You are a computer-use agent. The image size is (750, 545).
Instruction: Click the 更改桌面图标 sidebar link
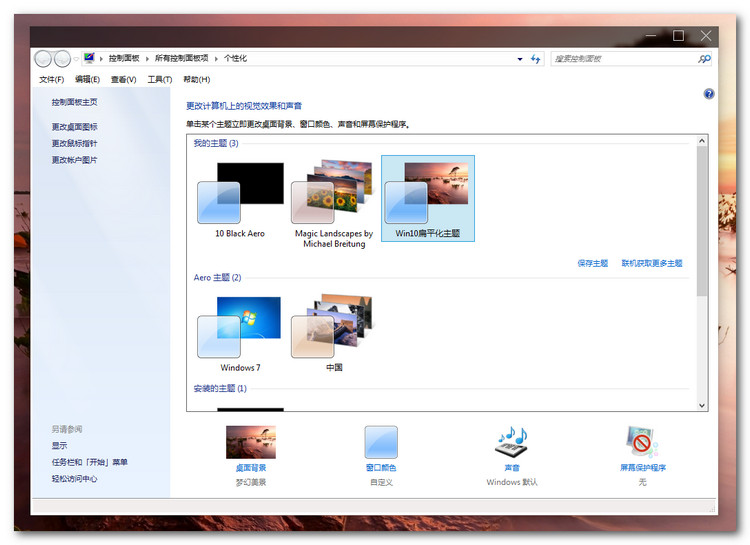pyautogui.click(x=75, y=127)
